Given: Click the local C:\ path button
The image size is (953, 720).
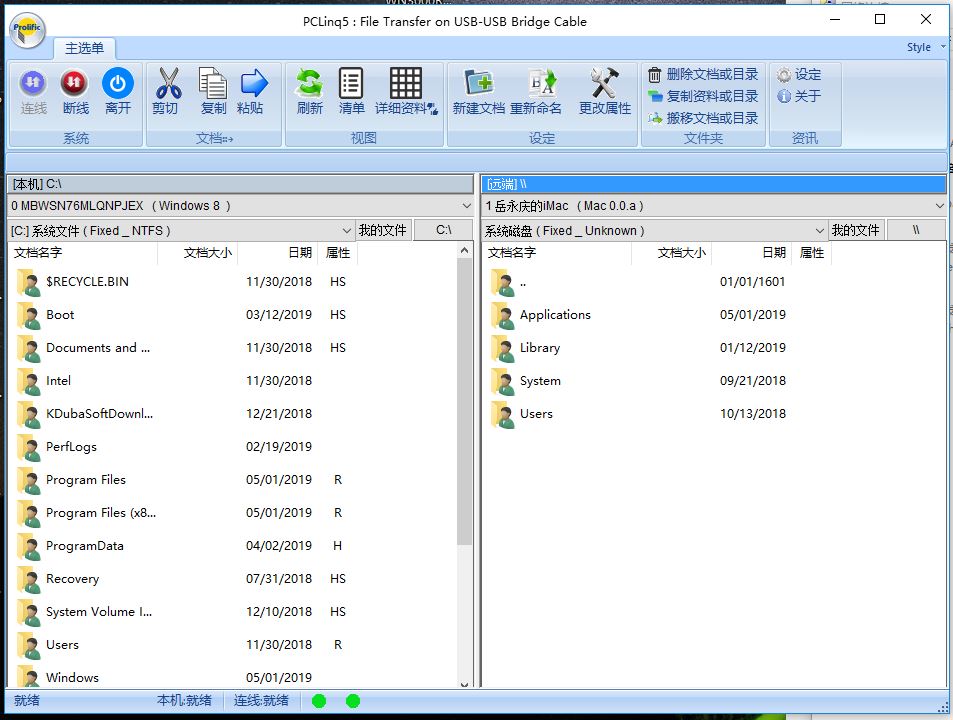Looking at the screenshot, I should [x=444, y=230].
